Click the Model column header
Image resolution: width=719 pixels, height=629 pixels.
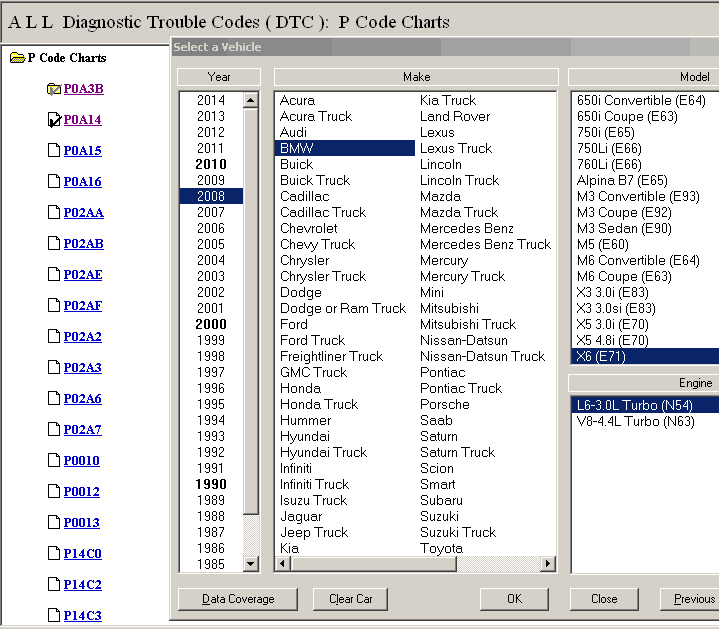[644, 77]
